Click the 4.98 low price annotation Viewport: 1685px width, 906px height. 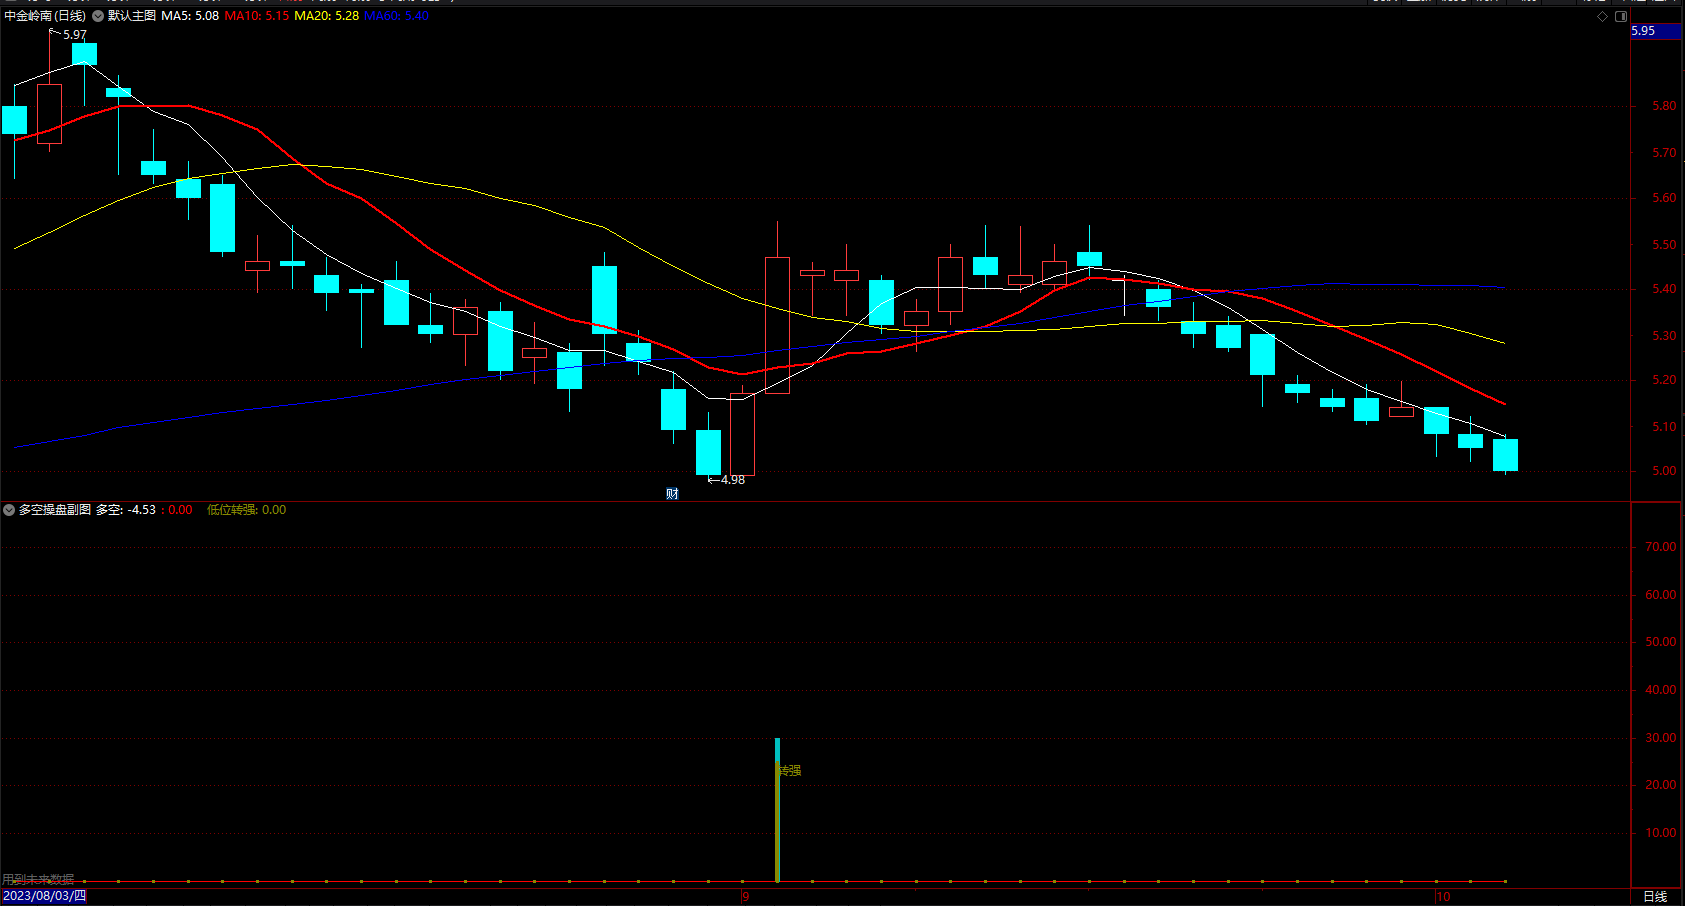point(733,480)
